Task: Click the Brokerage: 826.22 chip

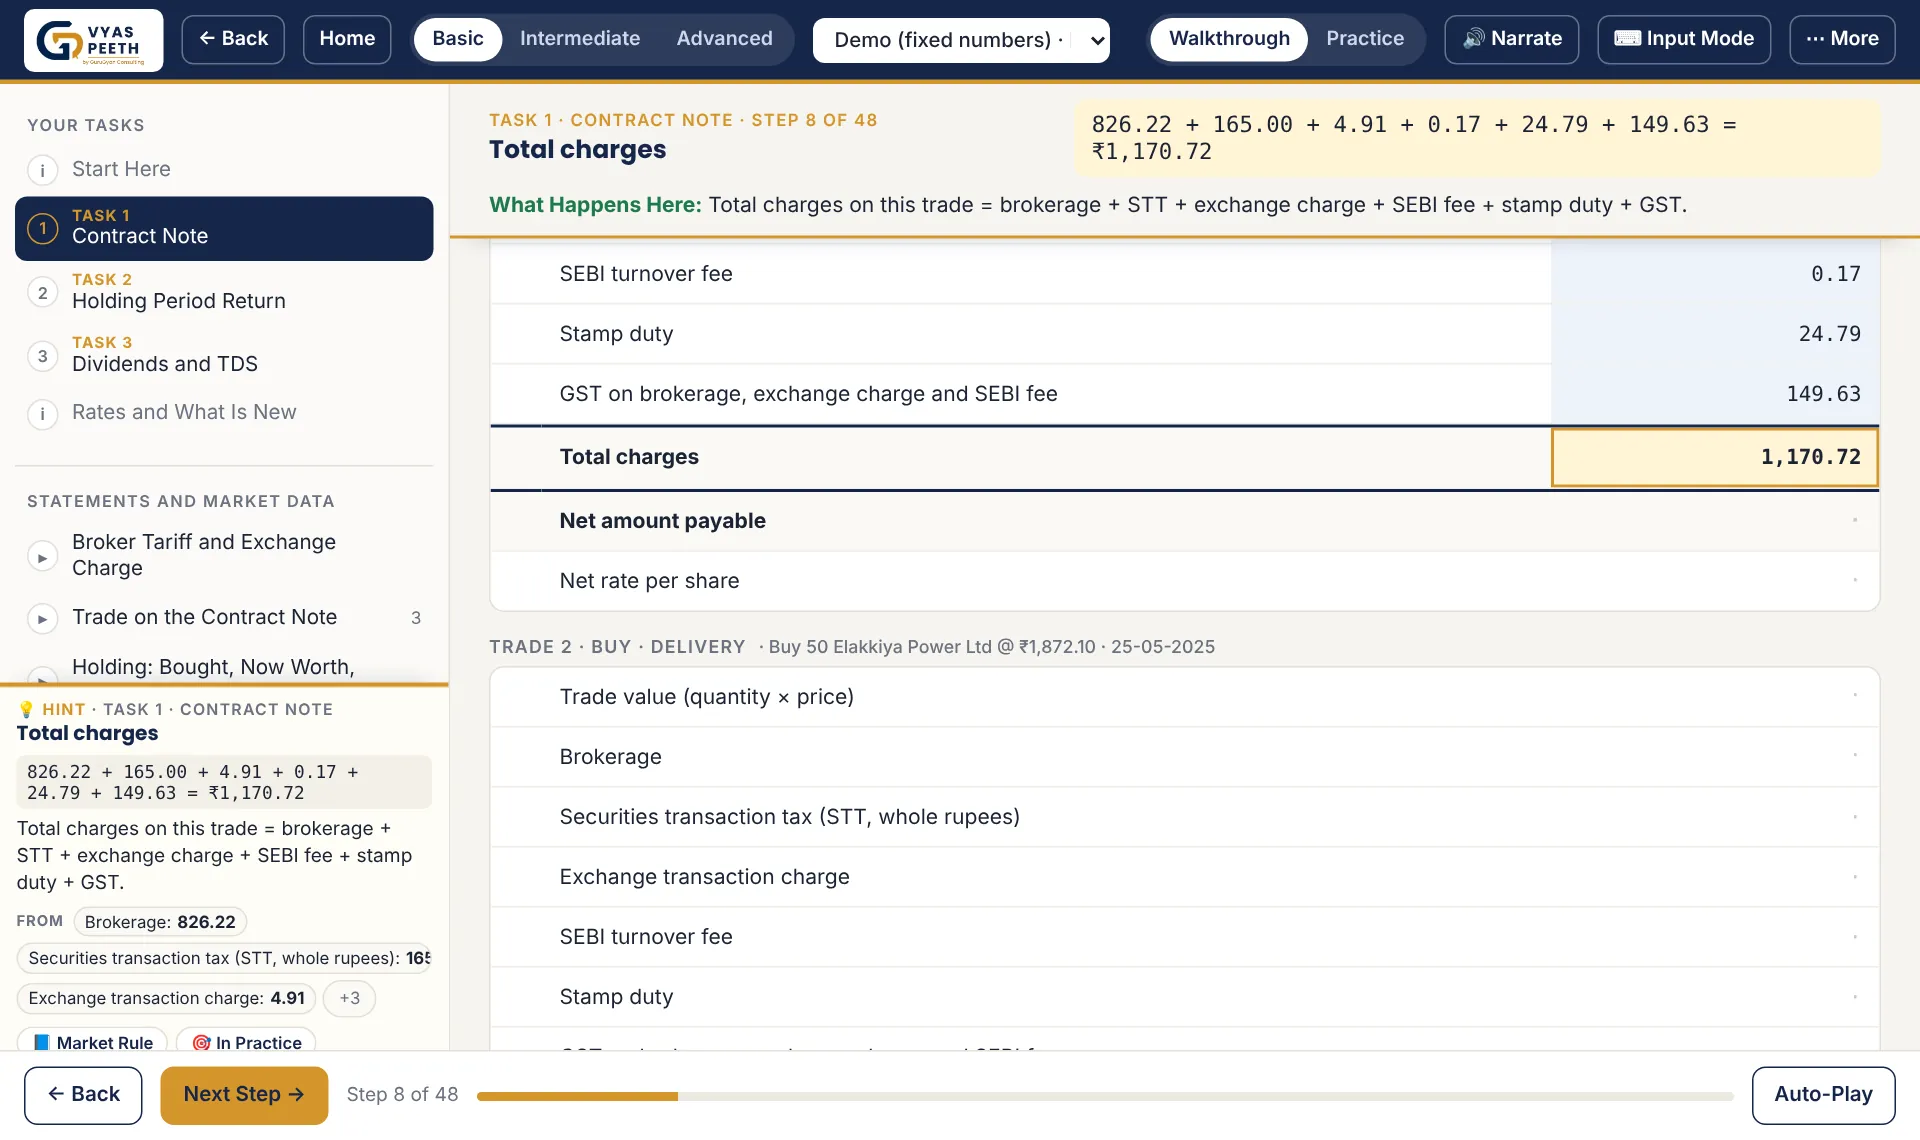Action: 160,922
